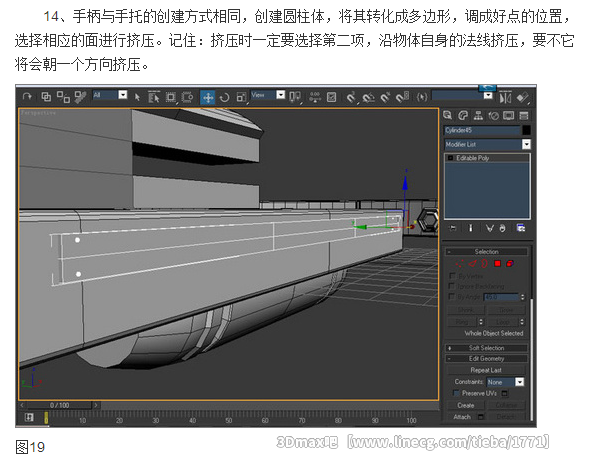Open the Hierarchy panel tab
This screenshot has height=461, width=589.
click(478, 115)
